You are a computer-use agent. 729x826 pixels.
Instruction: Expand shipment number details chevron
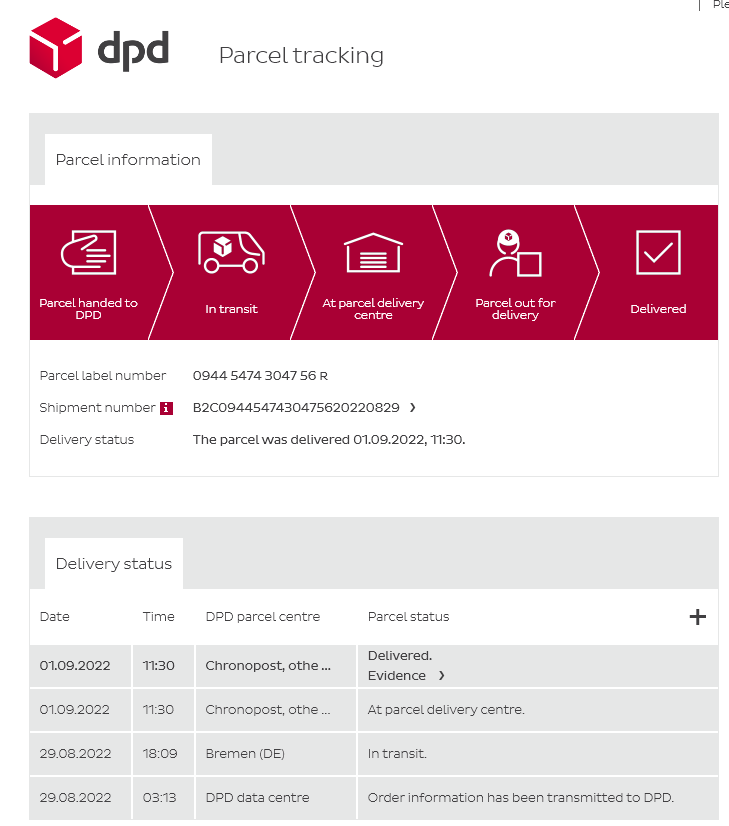(x=412, y=408)
